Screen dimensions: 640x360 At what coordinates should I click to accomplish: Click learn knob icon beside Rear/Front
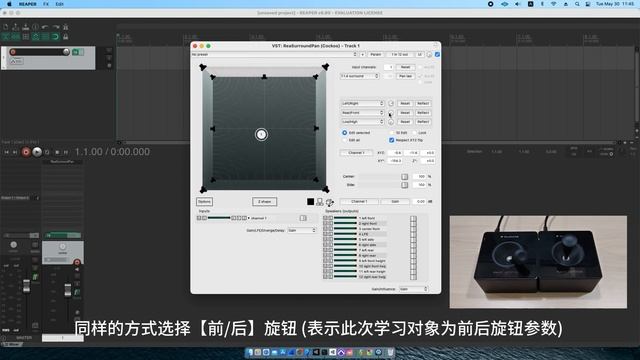click(391, 113)
